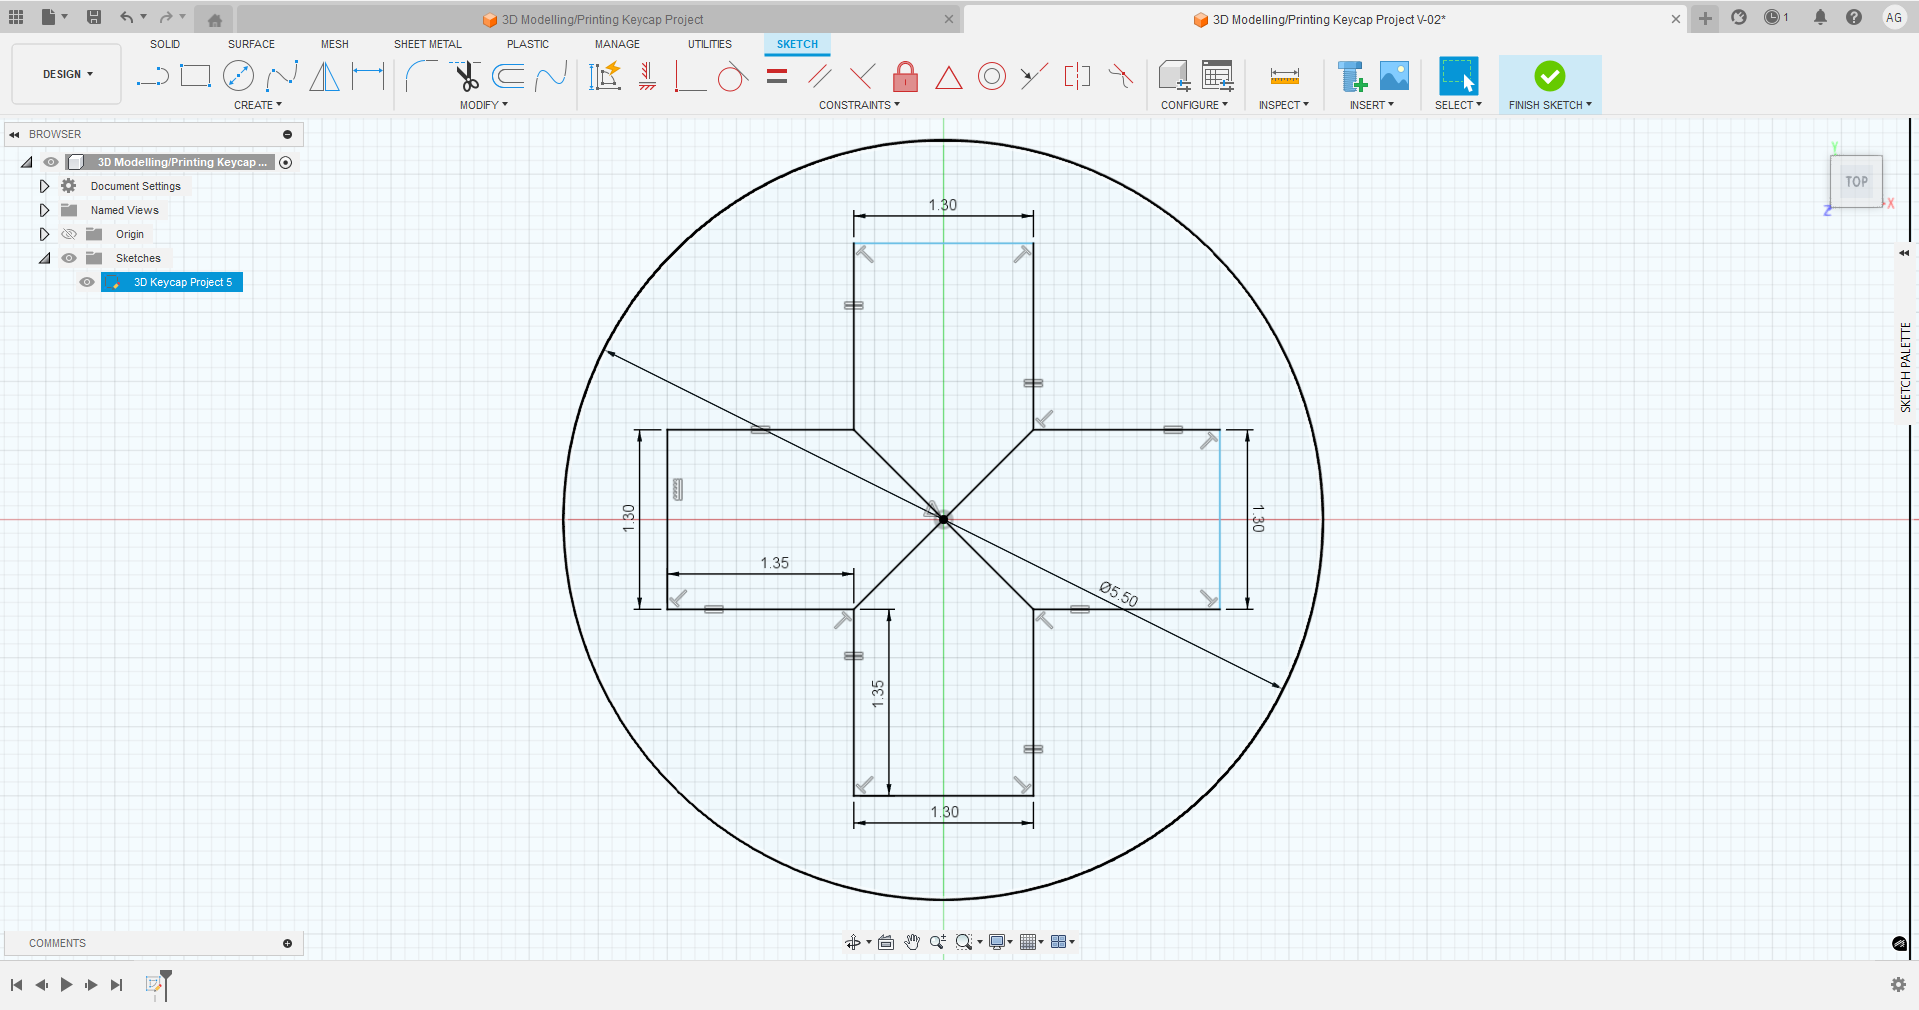Click the TOP face of the ViewCube

click(1856, 182)
